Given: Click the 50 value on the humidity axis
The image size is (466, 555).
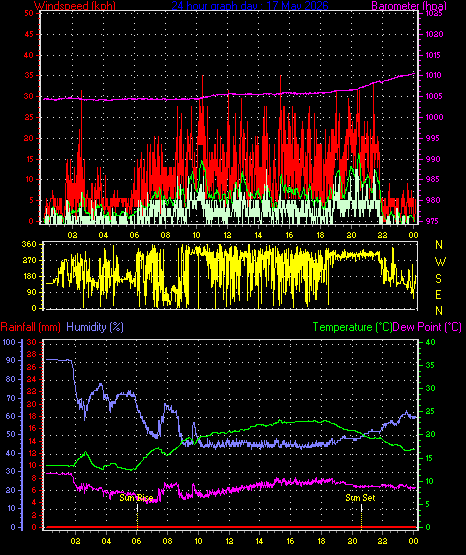Looking at the screenshot, I should (x=11, y=435).
